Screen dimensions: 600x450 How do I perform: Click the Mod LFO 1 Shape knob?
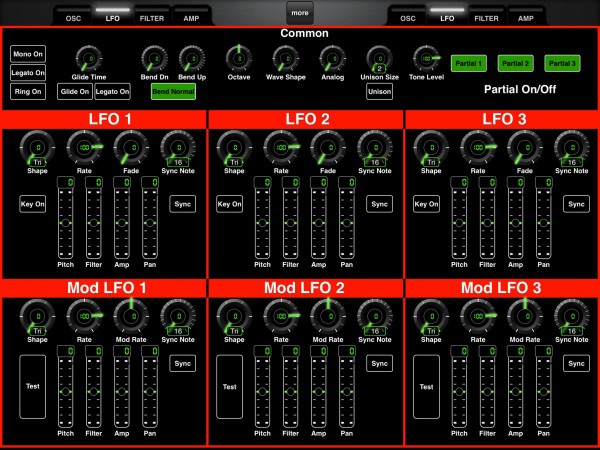pos(37,316)
